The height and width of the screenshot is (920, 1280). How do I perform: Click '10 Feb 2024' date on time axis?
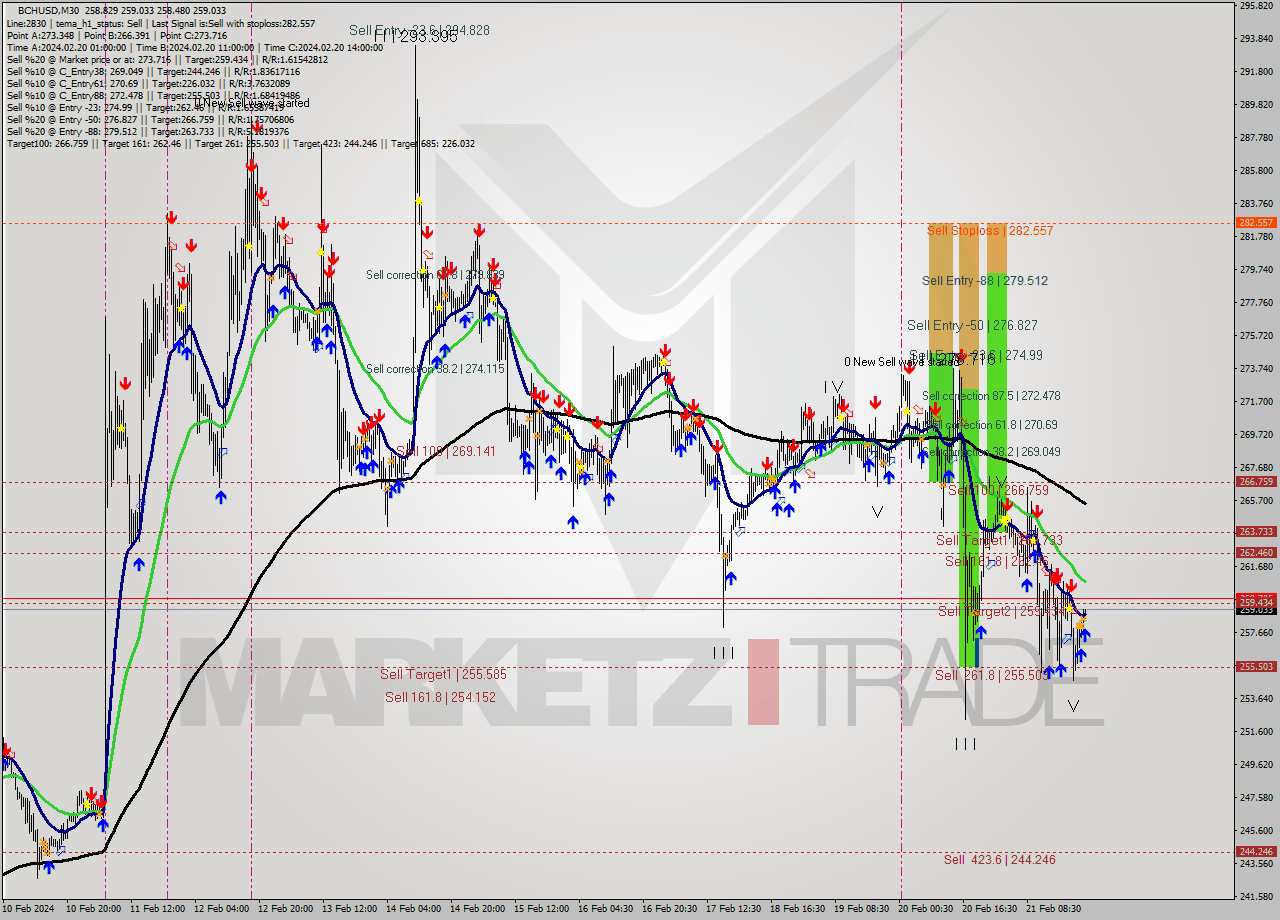coord(28,909)
